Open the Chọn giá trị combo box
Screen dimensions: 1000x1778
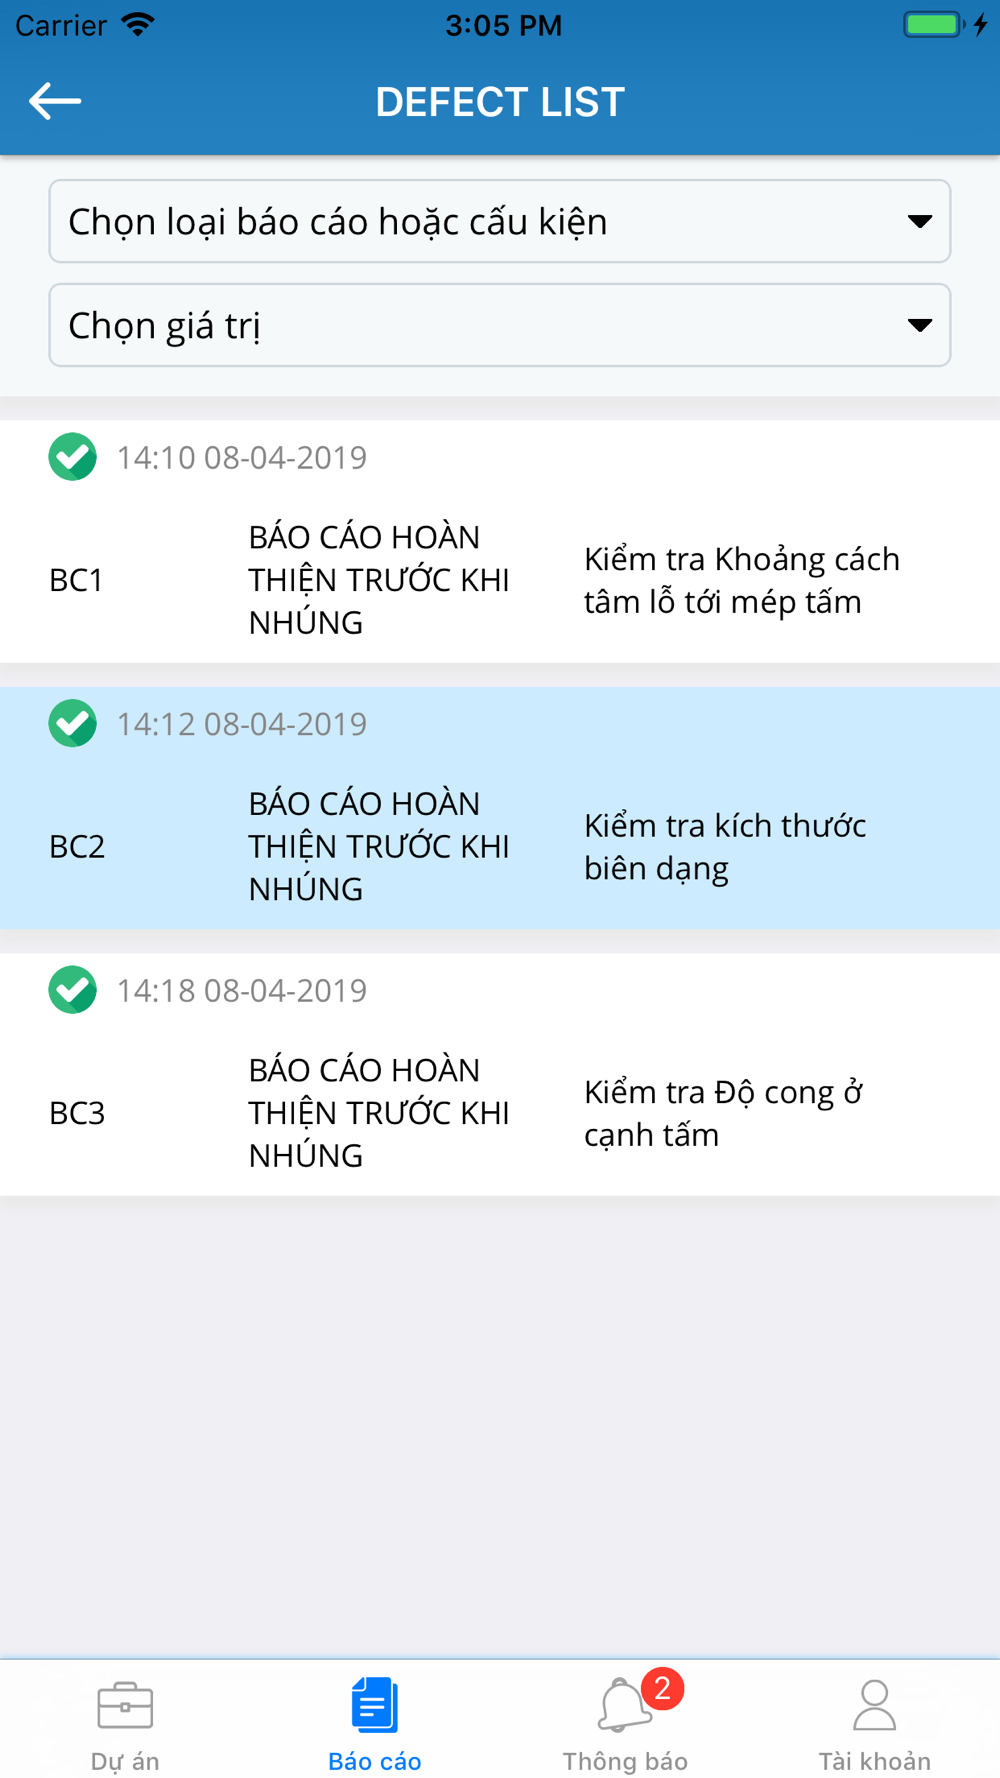coord(500,325)
